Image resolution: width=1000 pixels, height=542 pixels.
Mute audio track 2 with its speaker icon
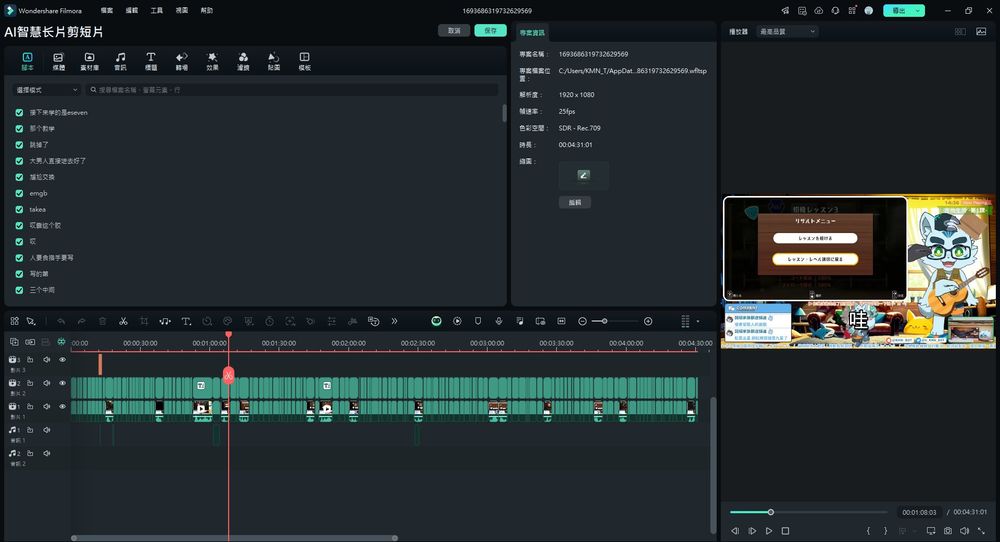[x=47, y=453]
